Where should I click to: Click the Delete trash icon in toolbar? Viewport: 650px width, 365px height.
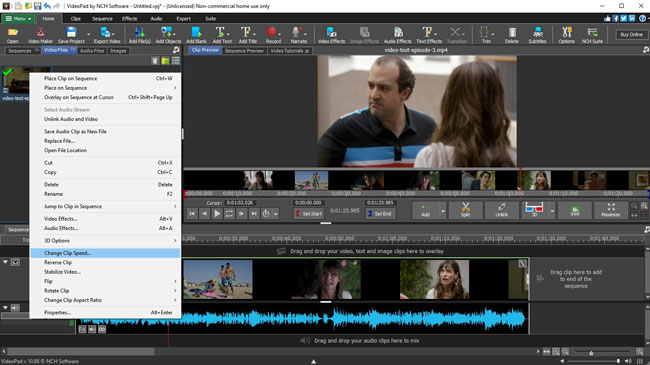[512, 35]
